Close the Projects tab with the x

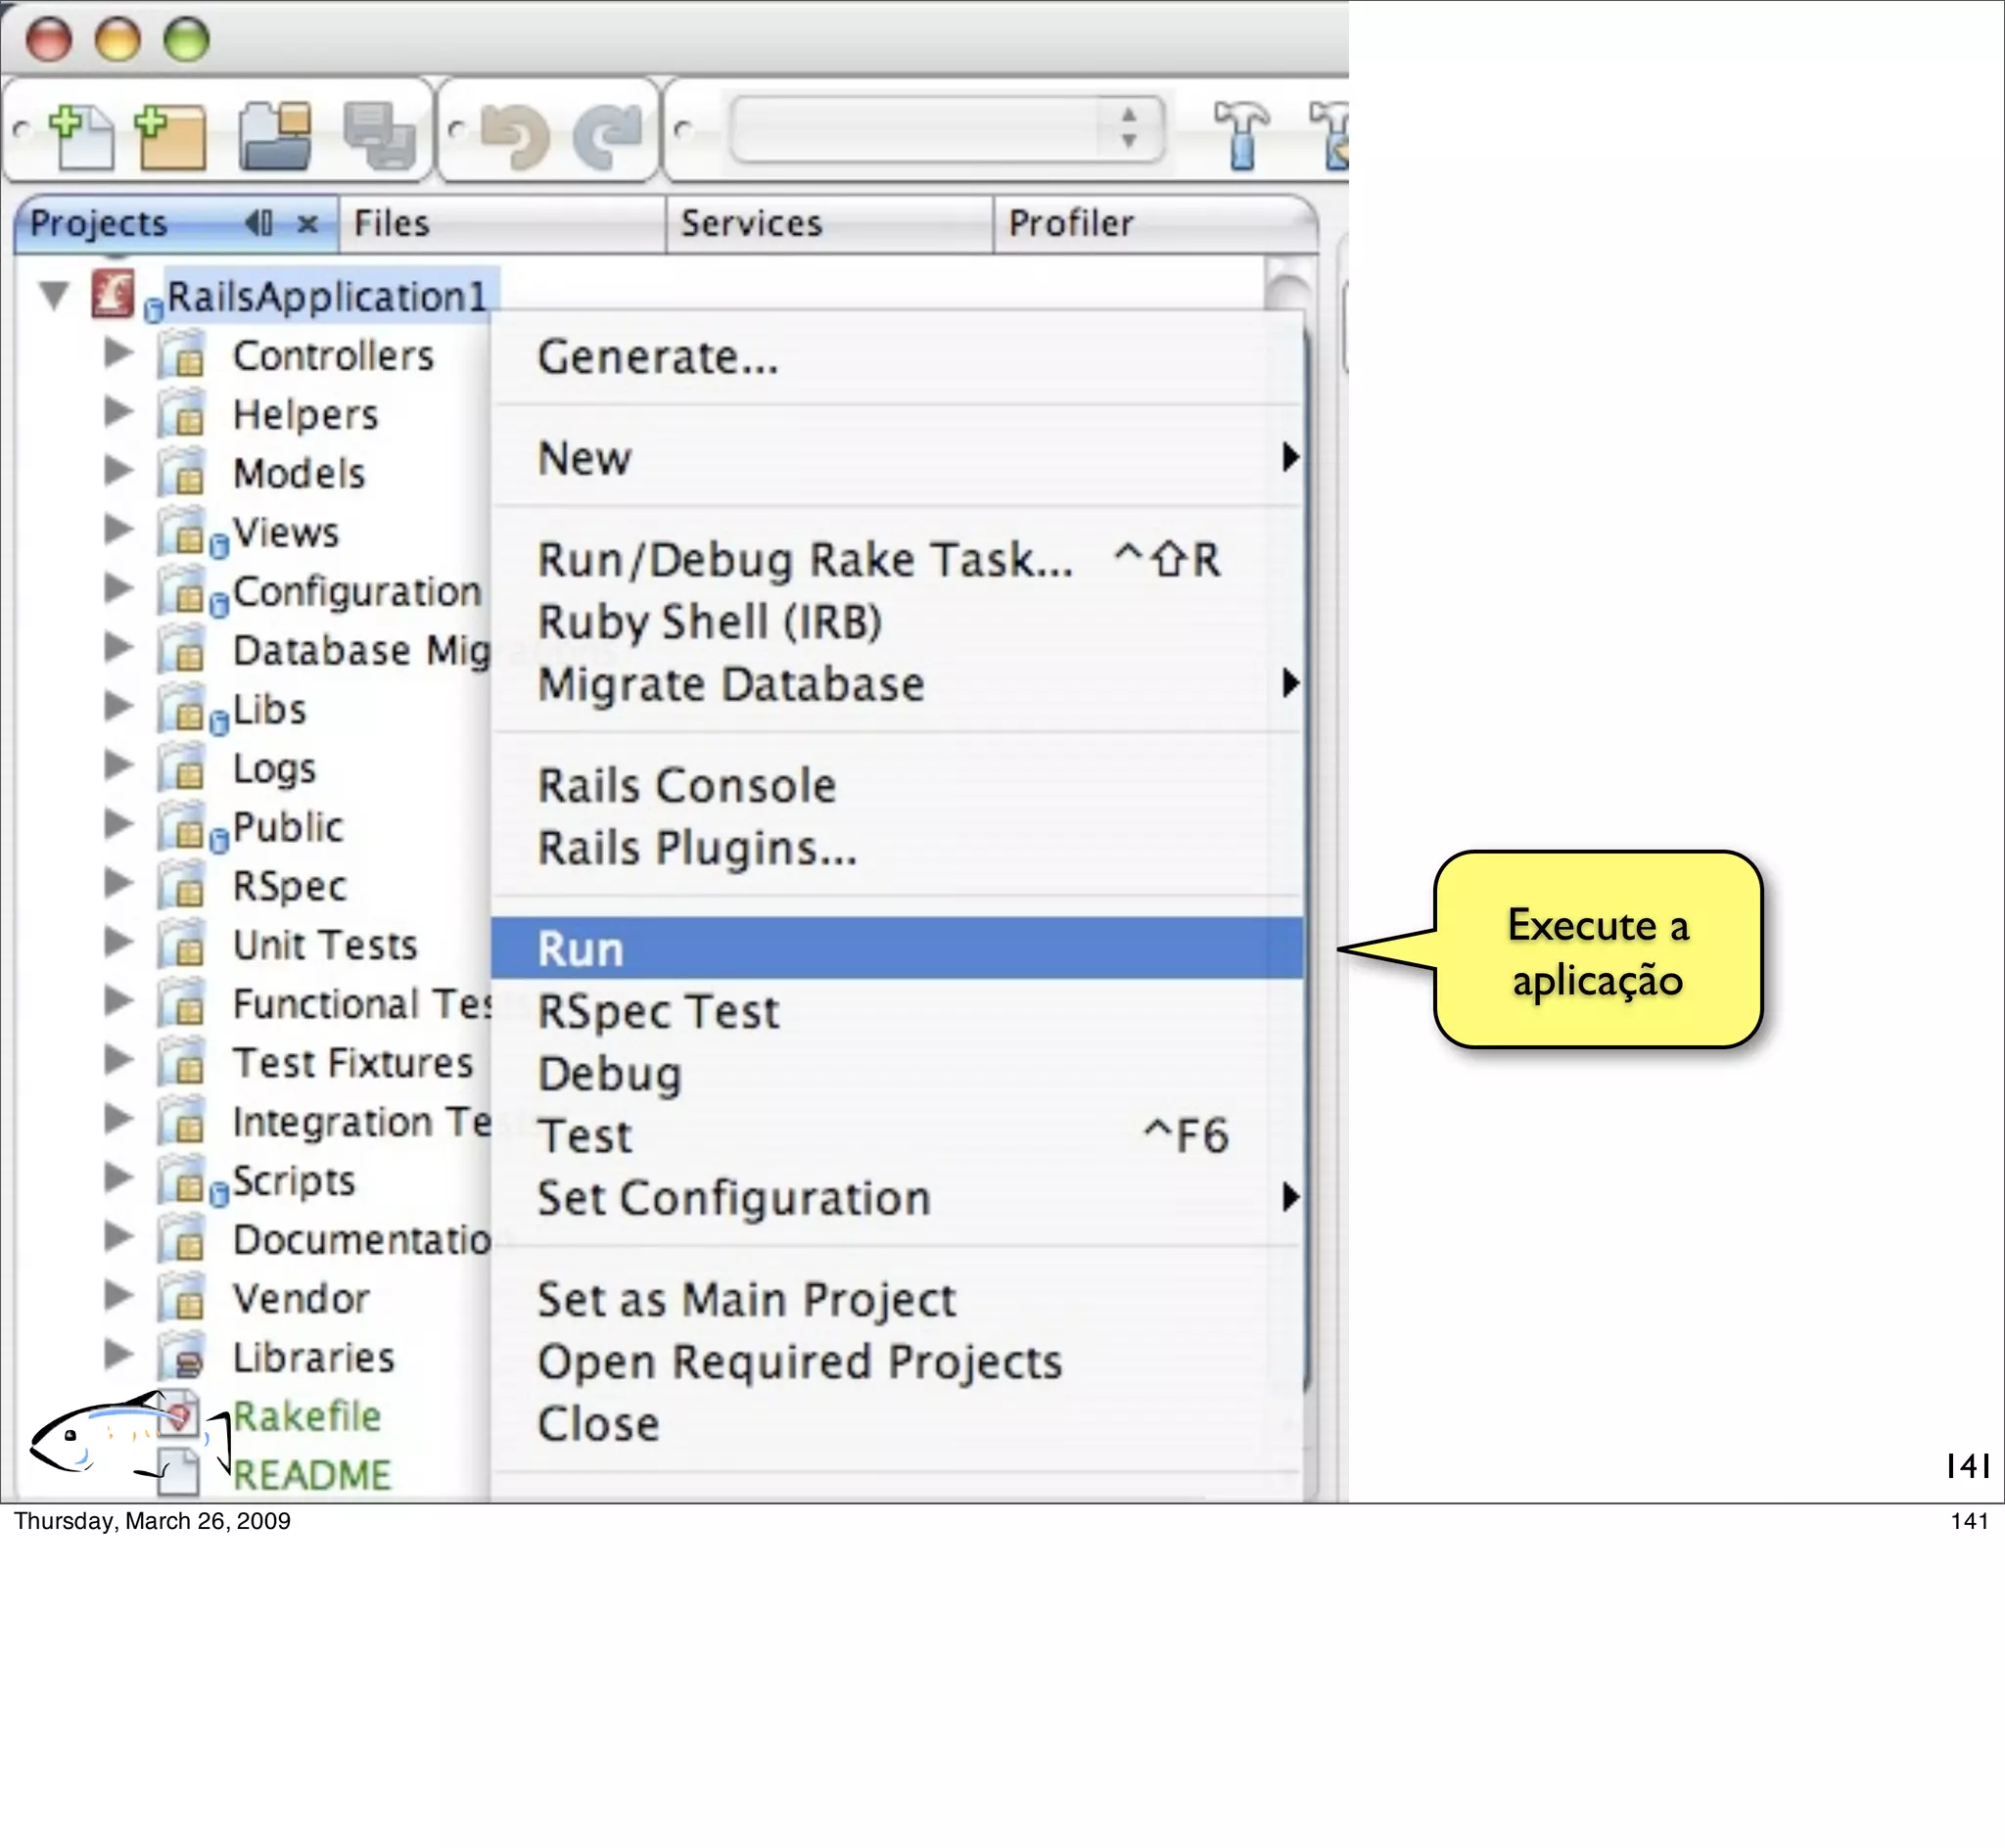(x=308, y=223)
